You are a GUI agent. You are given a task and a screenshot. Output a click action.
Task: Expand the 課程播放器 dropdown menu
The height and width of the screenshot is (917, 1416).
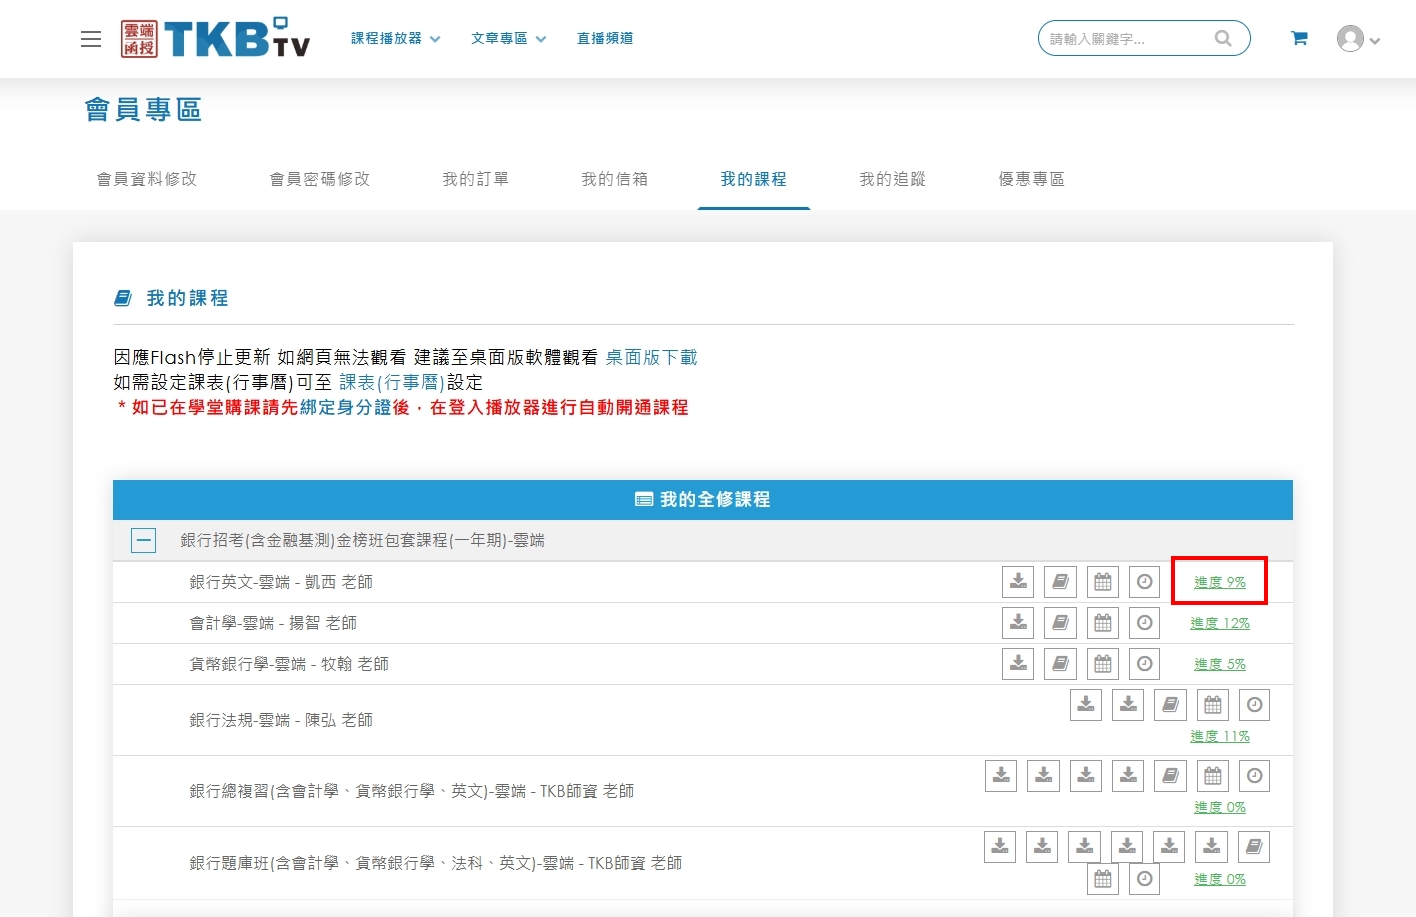click(395, 39)
